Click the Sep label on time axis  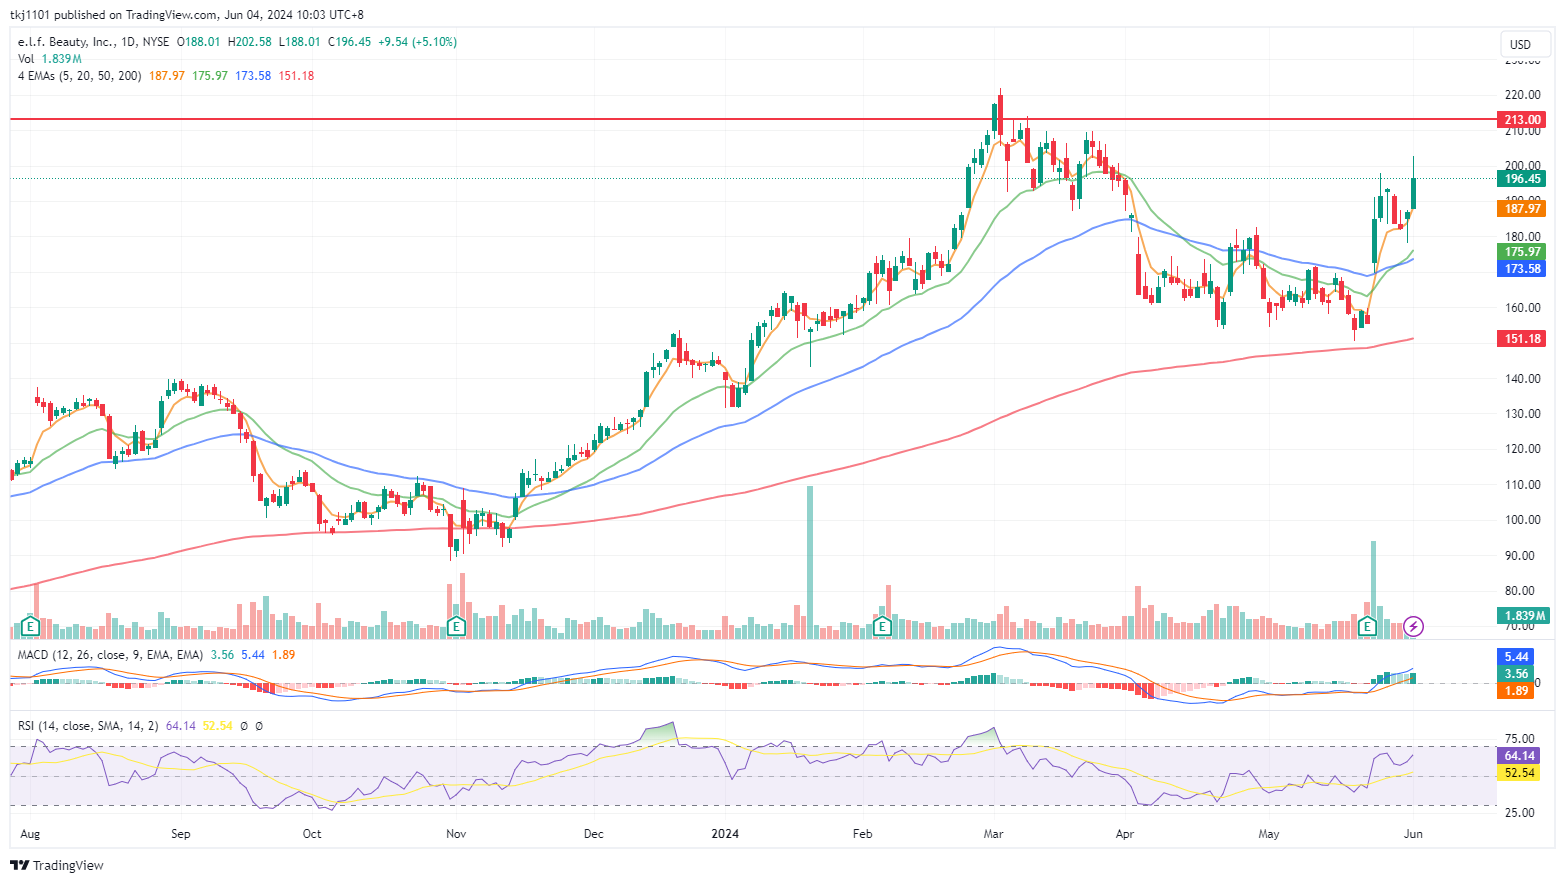click(x=180, y=834)
